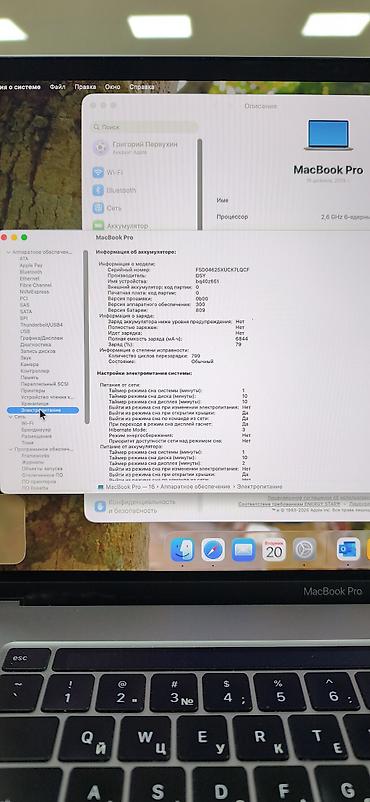
Task: Open the Правка menu
Action: pyautogui.click(x=85, y=87)
